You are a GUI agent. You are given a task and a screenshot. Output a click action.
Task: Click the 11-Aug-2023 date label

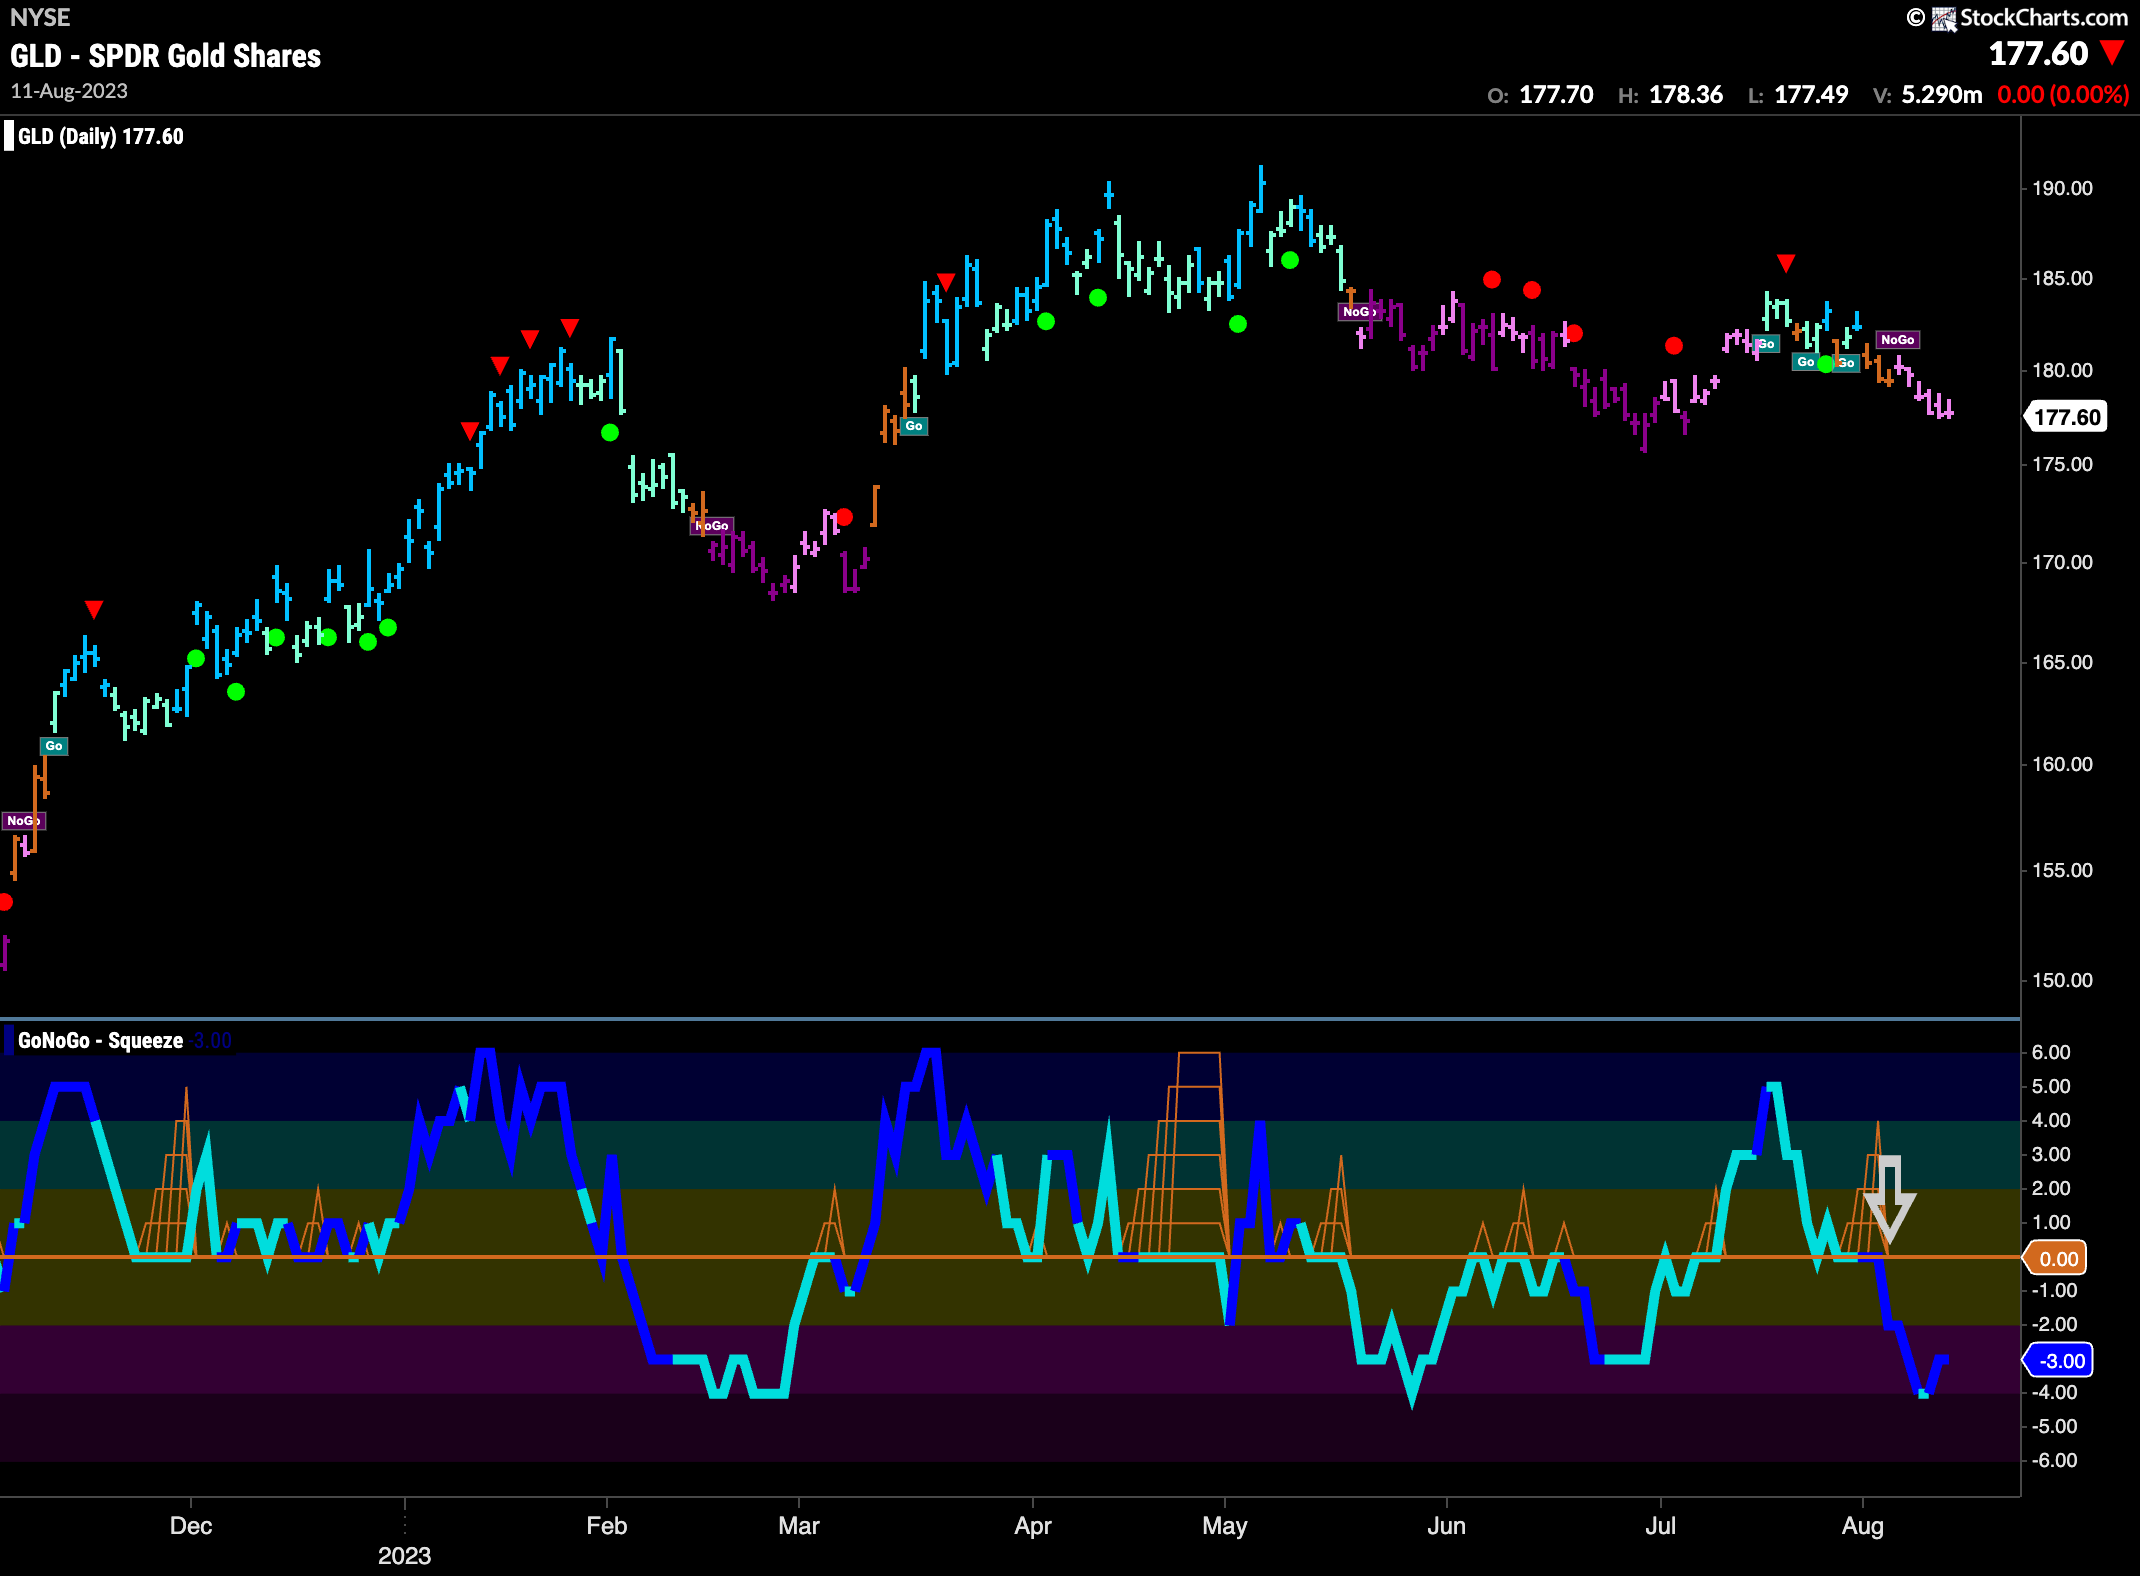point(69,91)
